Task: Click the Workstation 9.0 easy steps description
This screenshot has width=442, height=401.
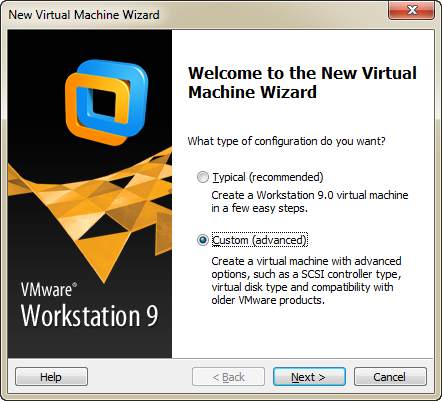Action: pos(310,201)
